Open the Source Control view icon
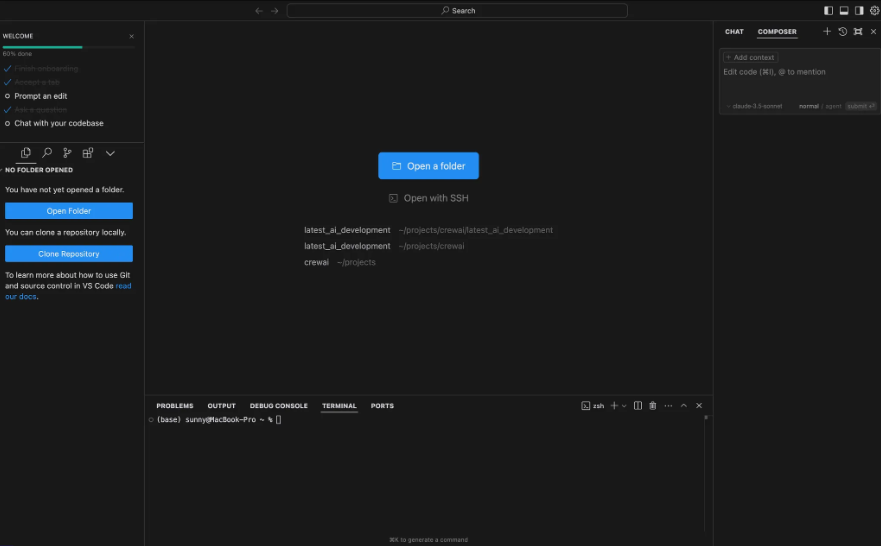 pos(67,153)
